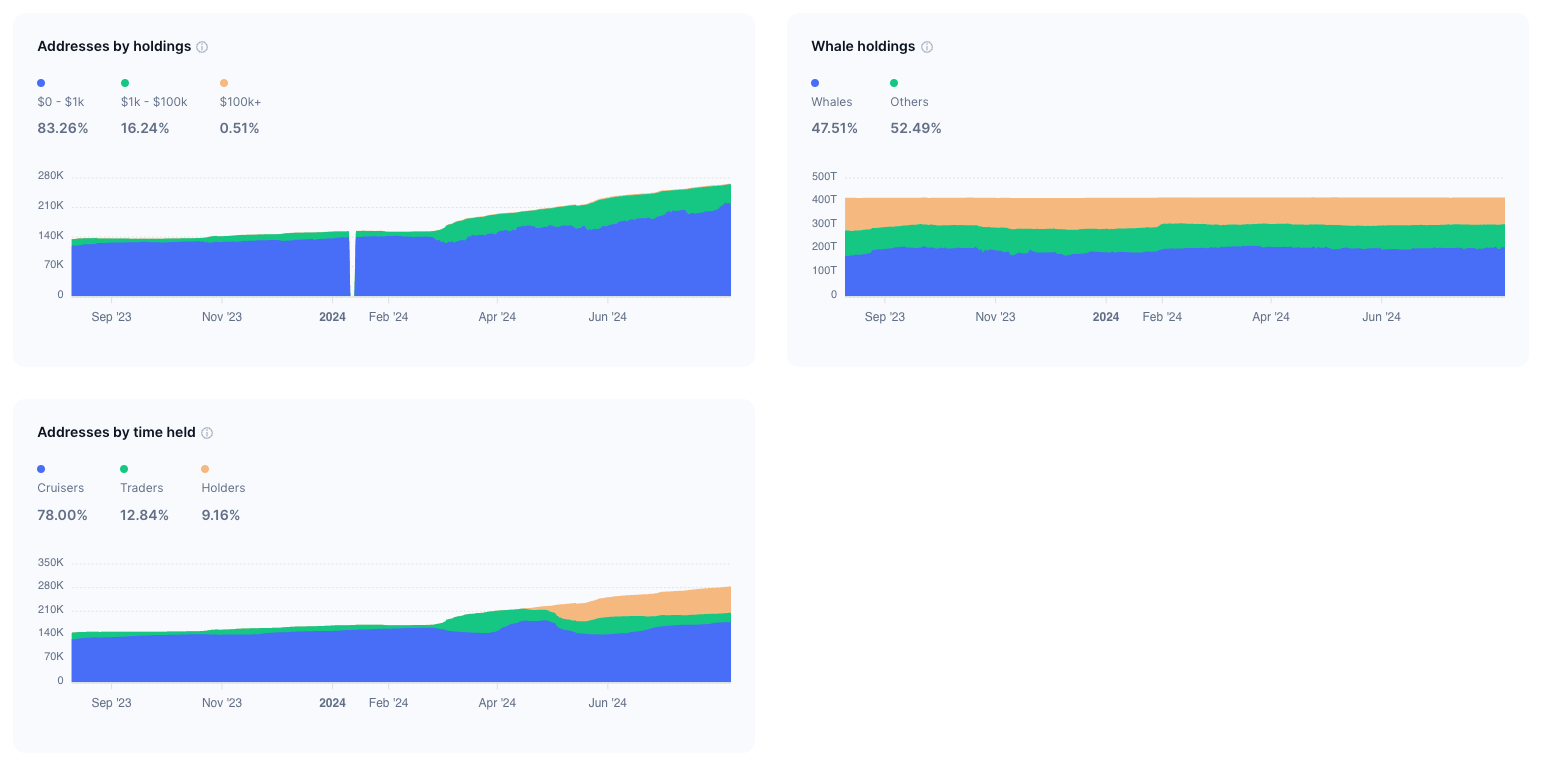The image size is (1547, 767).
Task: Click the green dot above $1k - $100k
Action: (x=125, y=83)
